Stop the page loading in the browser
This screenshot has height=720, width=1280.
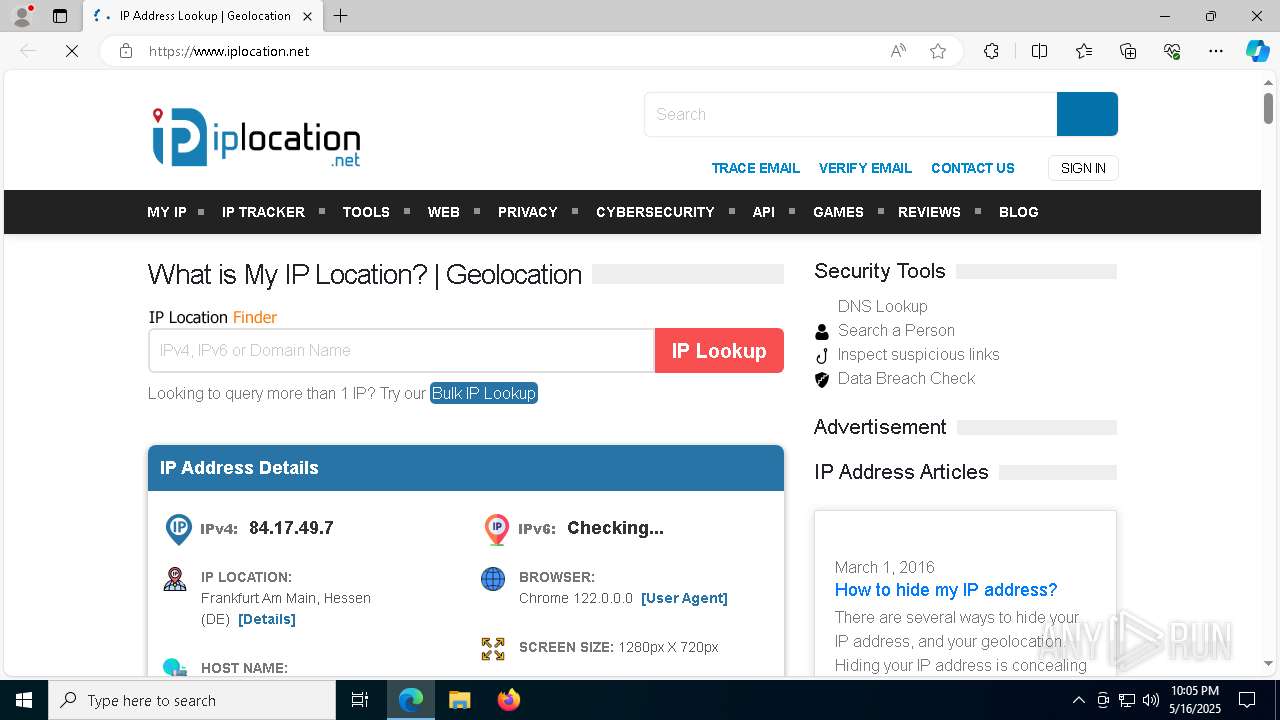(x=72, y=51)
